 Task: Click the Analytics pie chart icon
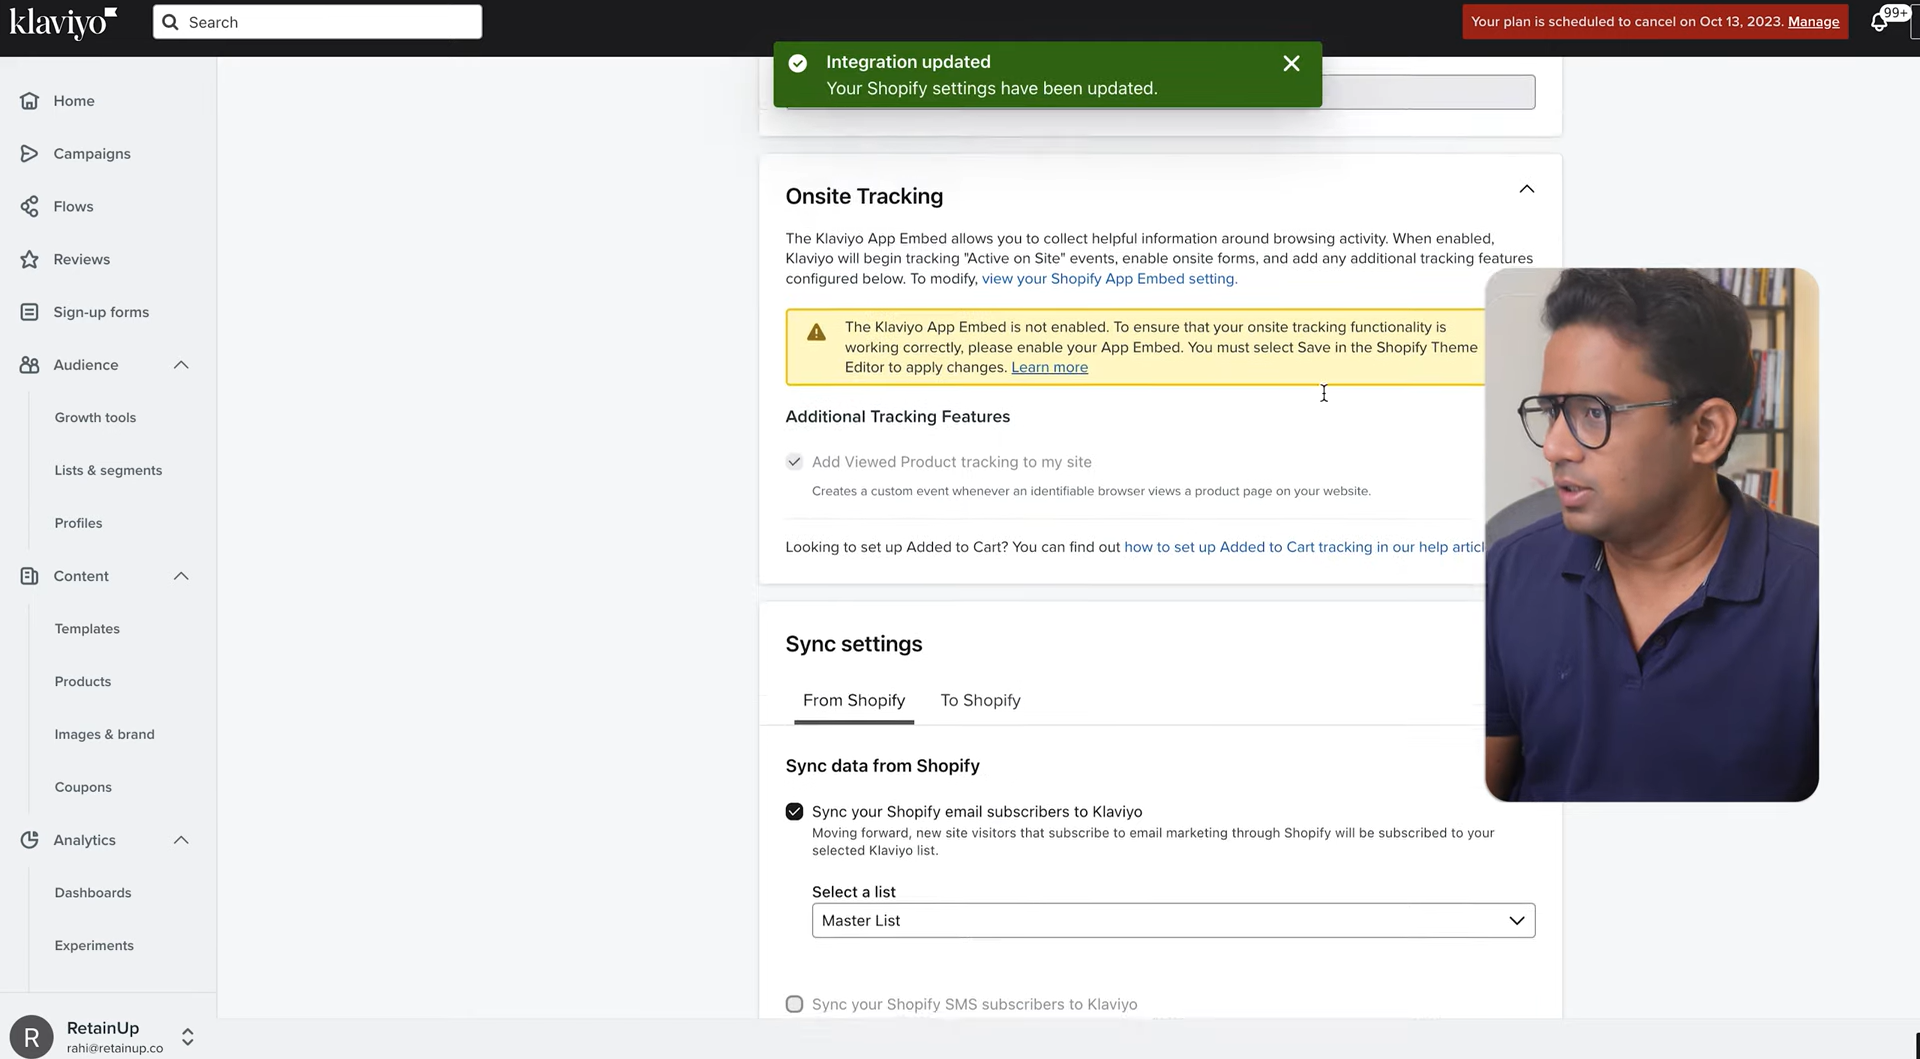click(30, 840)
